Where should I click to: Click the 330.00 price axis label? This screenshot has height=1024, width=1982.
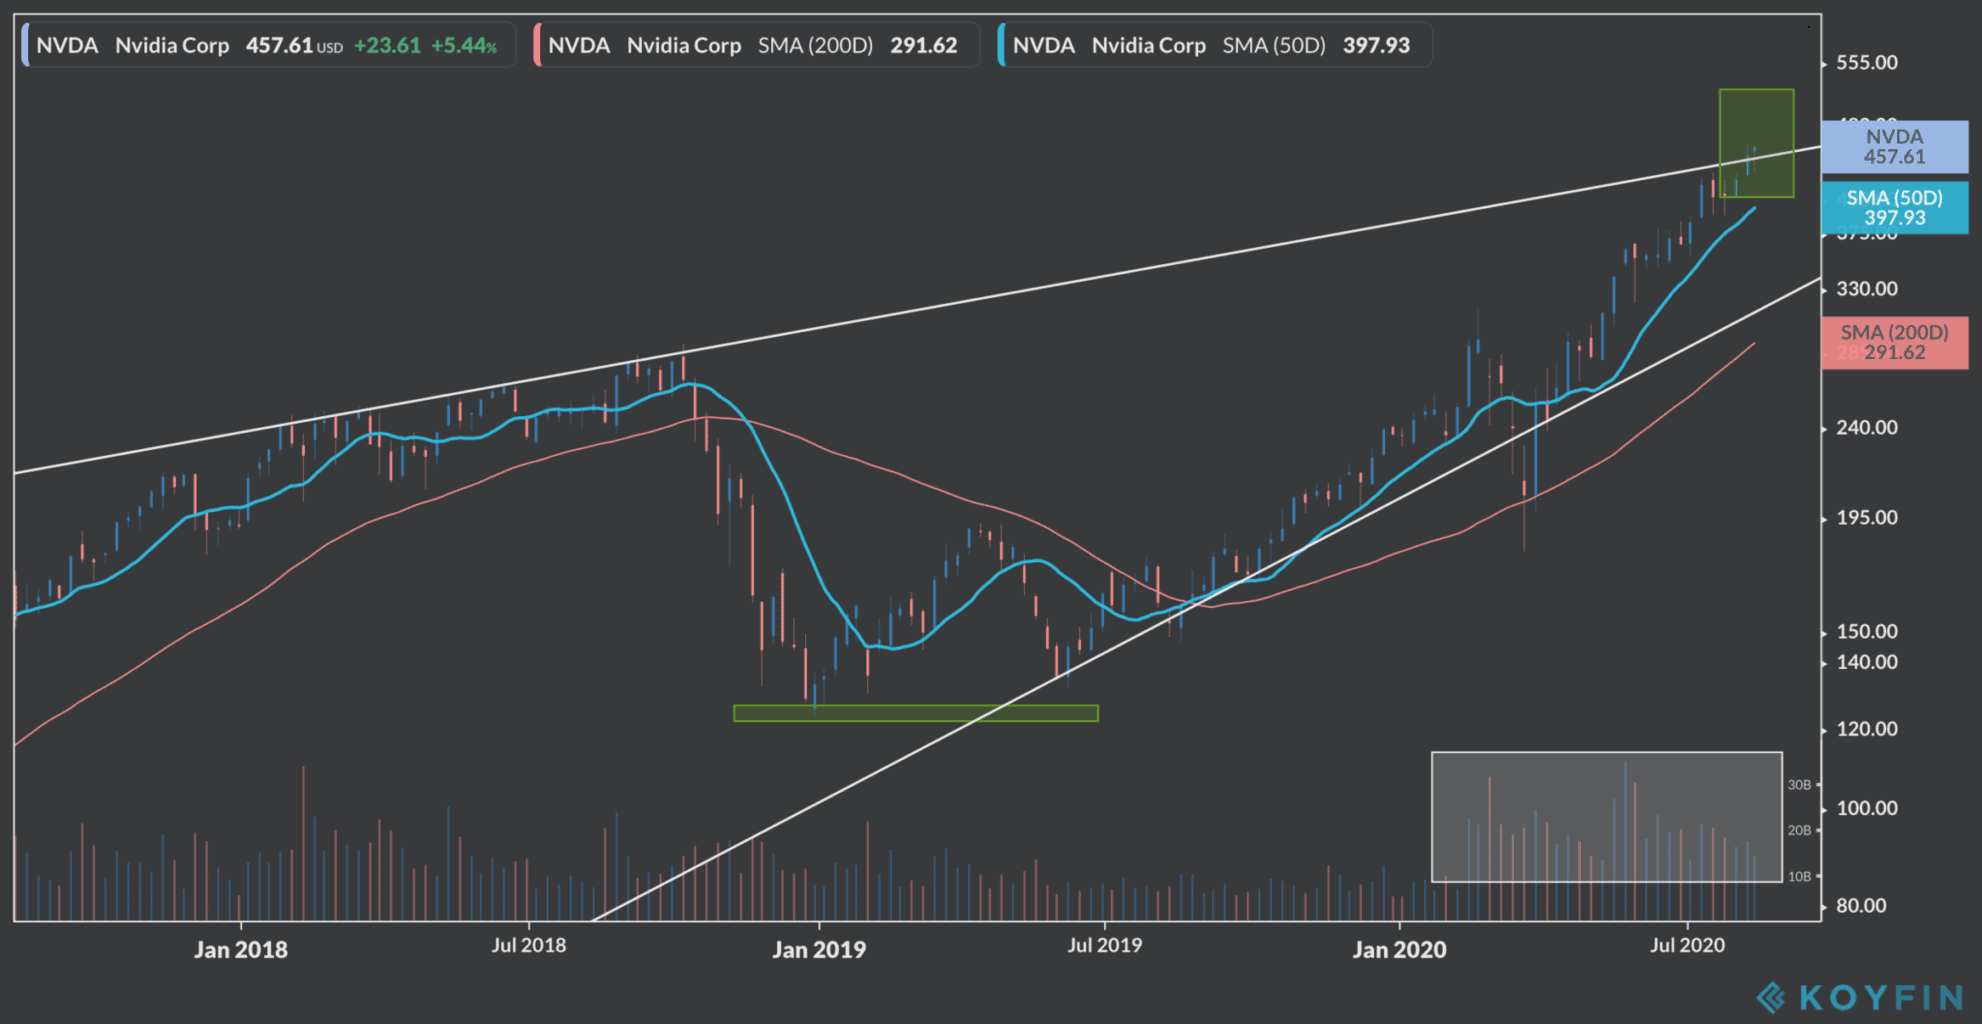point(1866,289)
